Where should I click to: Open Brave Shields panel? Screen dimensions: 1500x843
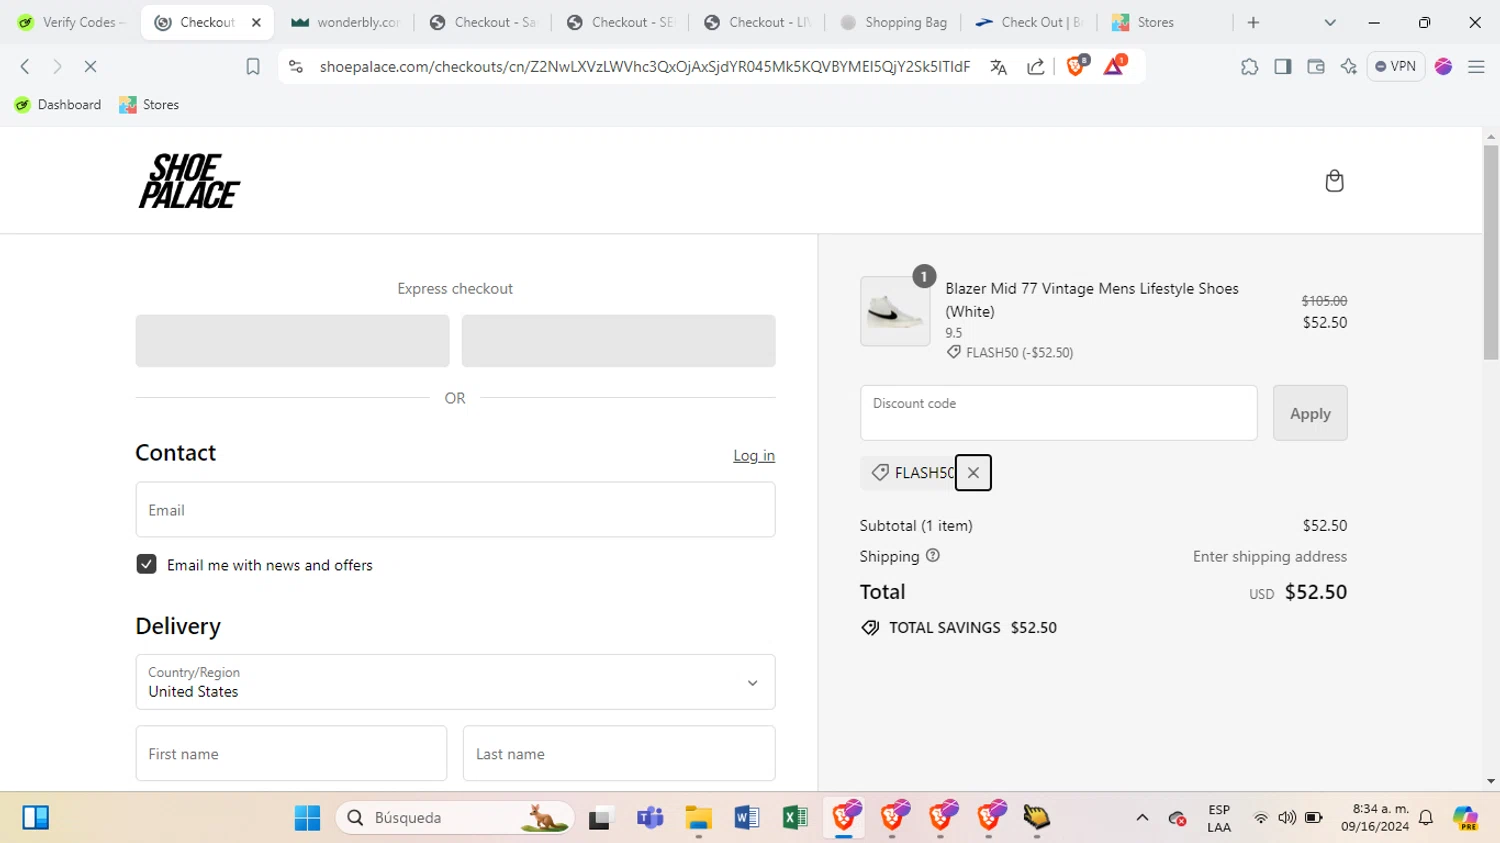click(1076, 66)
